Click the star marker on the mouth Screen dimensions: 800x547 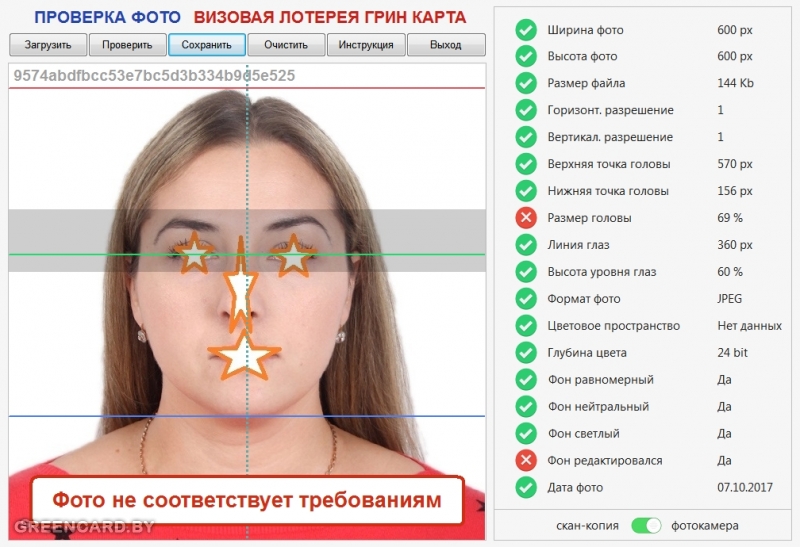pyautogui.click(x=240, y=355)
